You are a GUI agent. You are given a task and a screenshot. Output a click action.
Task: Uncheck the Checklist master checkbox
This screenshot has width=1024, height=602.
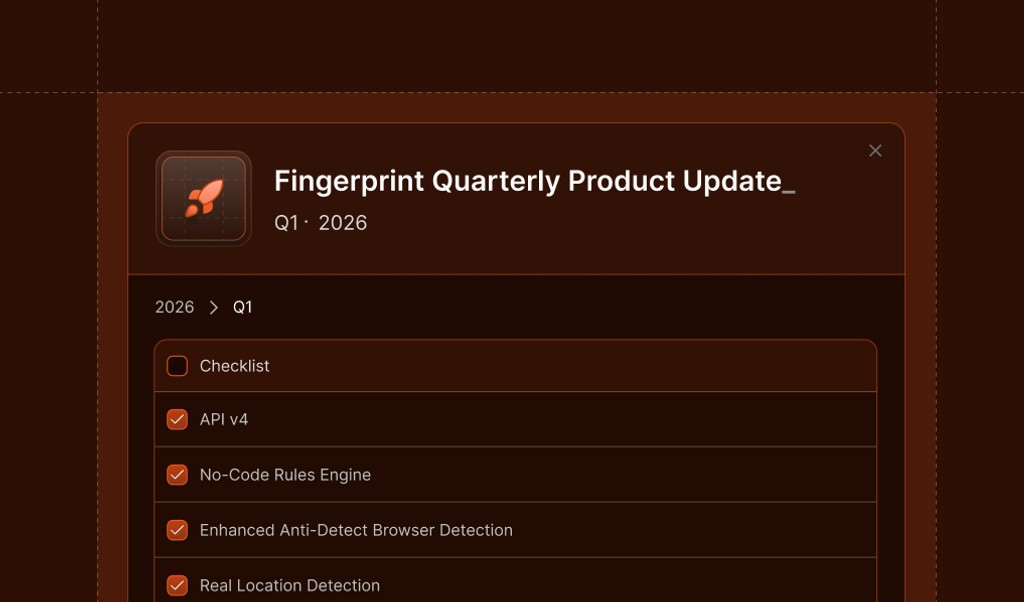point(177,366)
